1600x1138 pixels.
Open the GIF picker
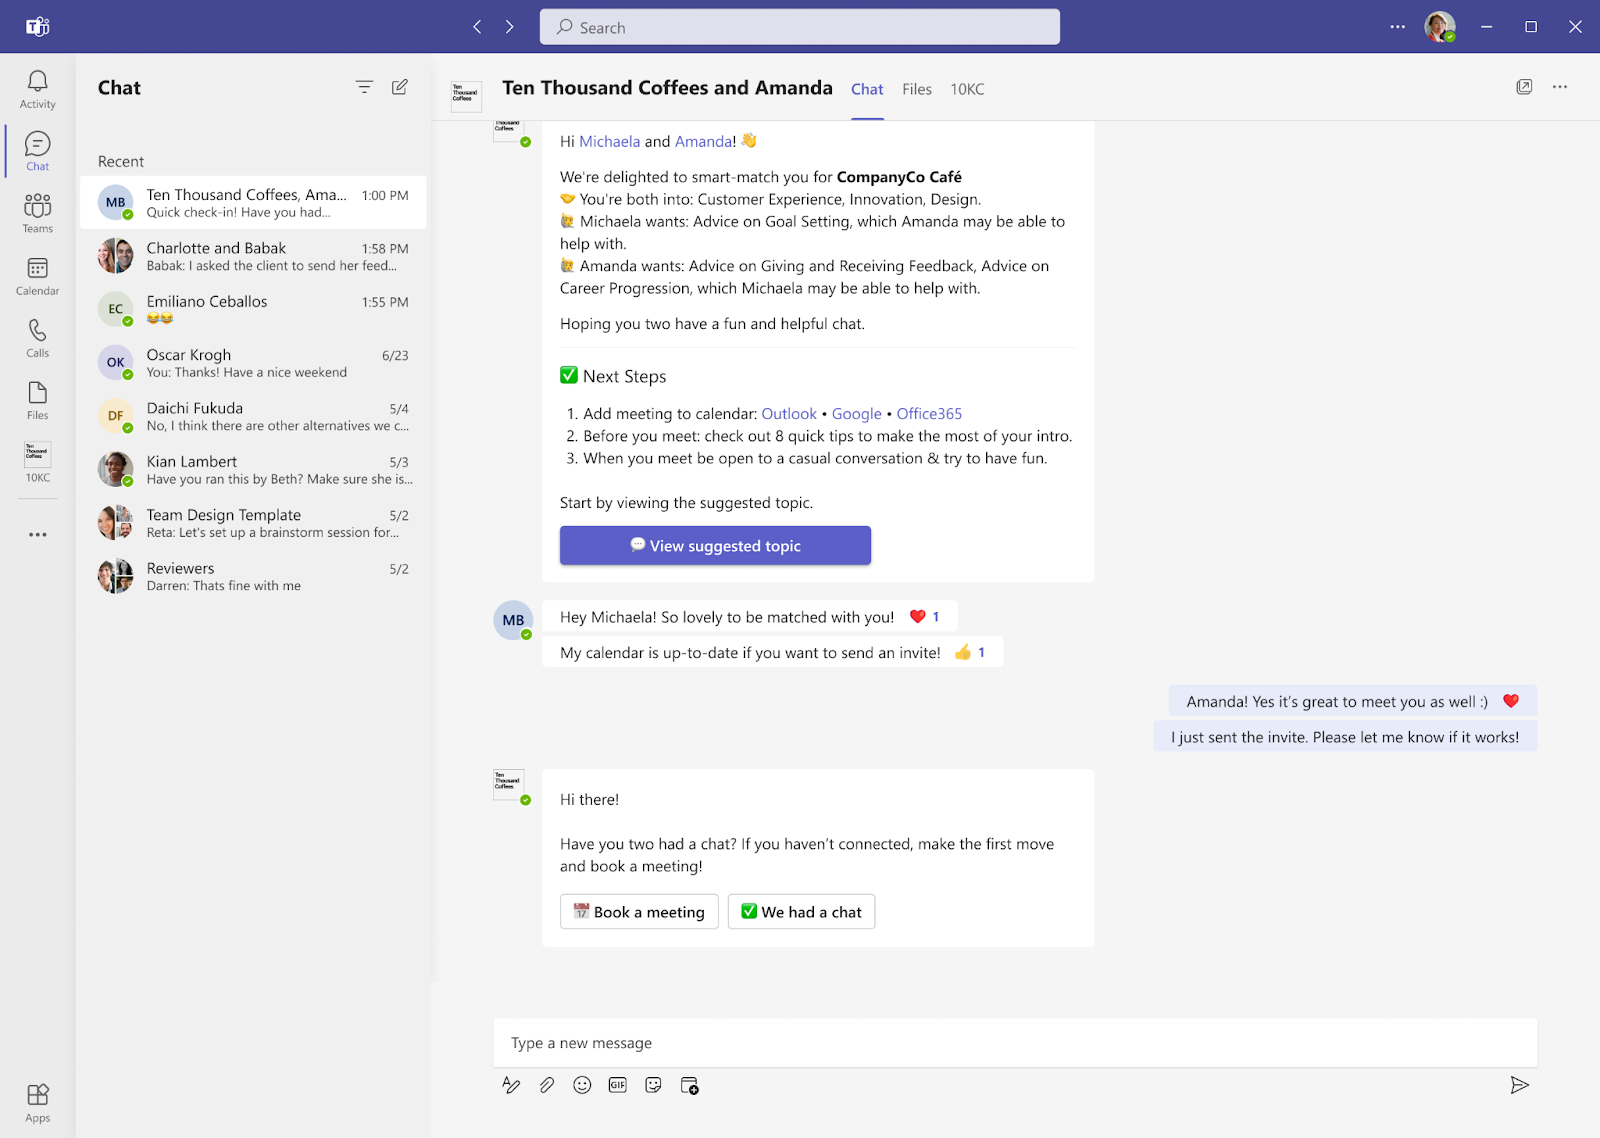tap(618, 1085)
